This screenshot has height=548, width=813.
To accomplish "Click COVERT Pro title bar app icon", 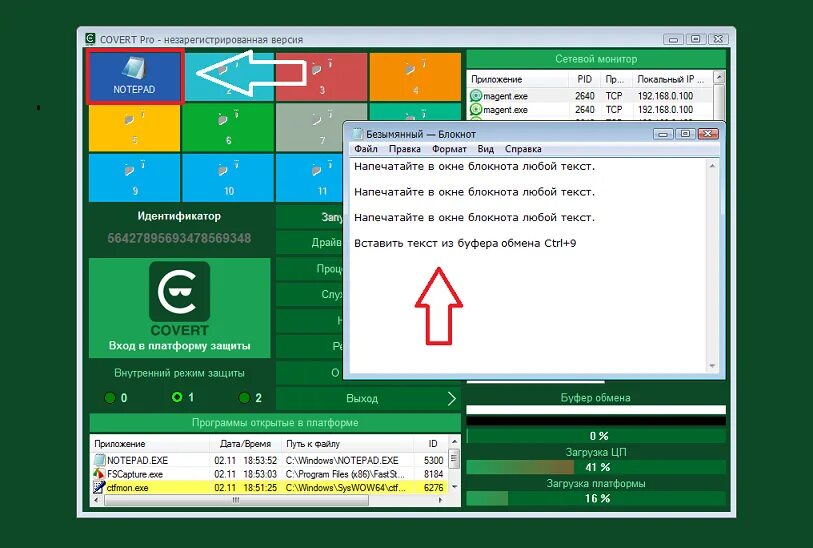I will pos(90,39).
